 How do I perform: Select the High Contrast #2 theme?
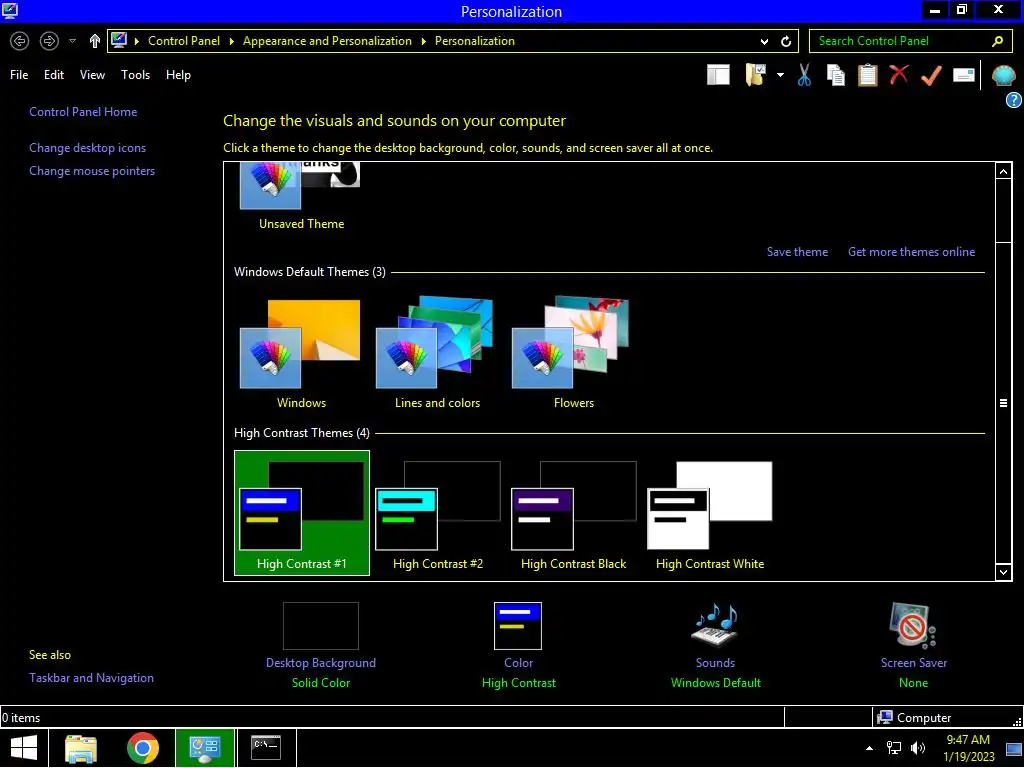point(438,513)
